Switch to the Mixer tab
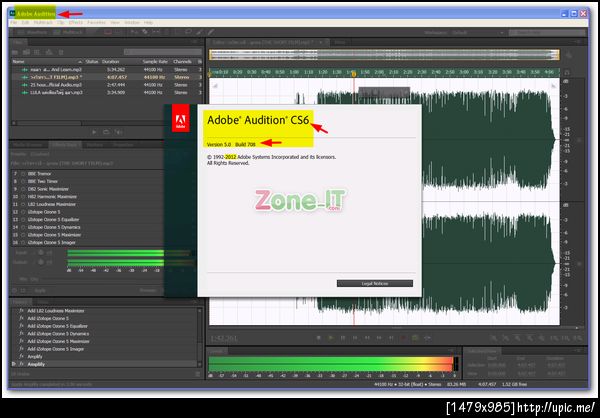600x418 pixels. (x=340, y=42)
